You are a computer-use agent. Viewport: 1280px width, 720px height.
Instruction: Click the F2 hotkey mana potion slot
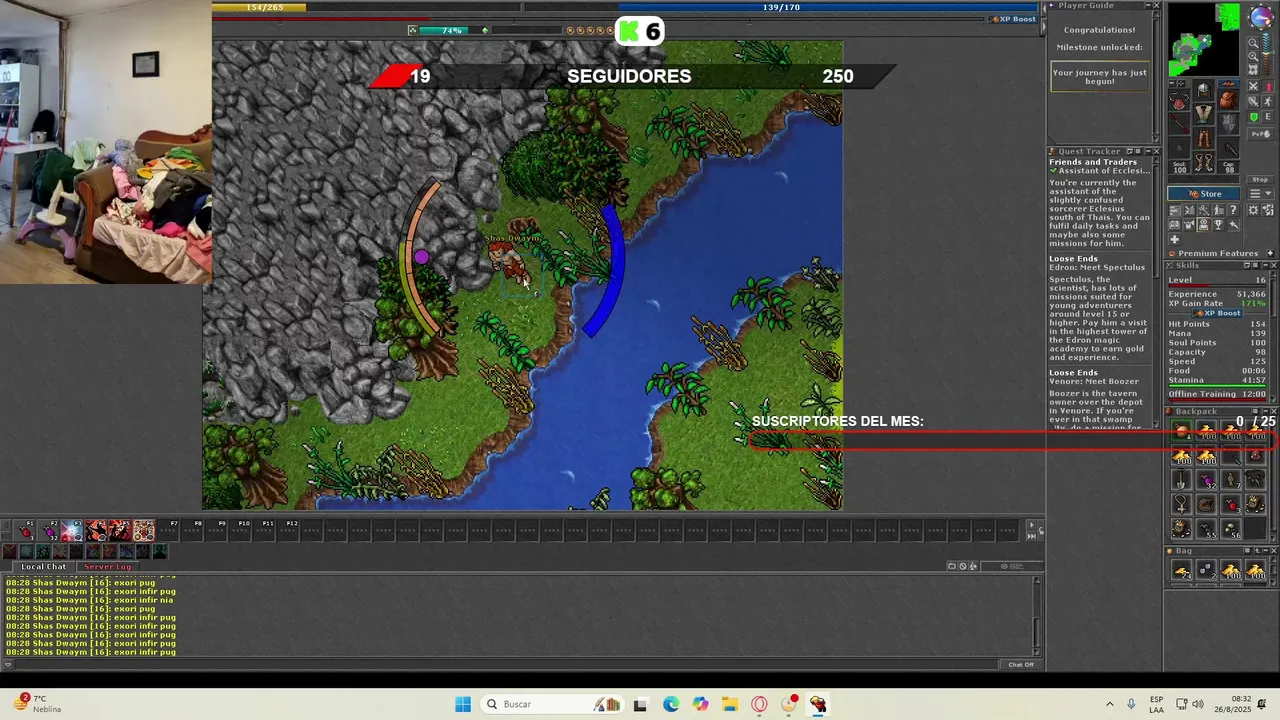[48, 530]
